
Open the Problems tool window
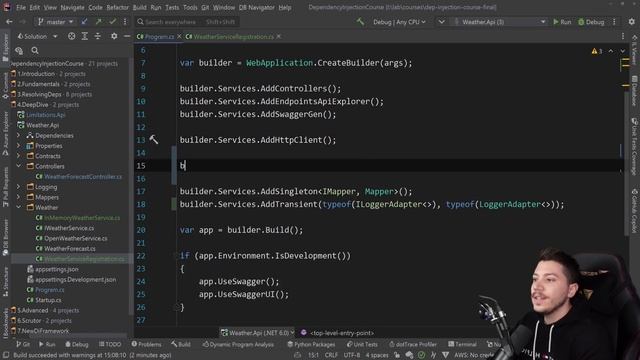[147, 344]
